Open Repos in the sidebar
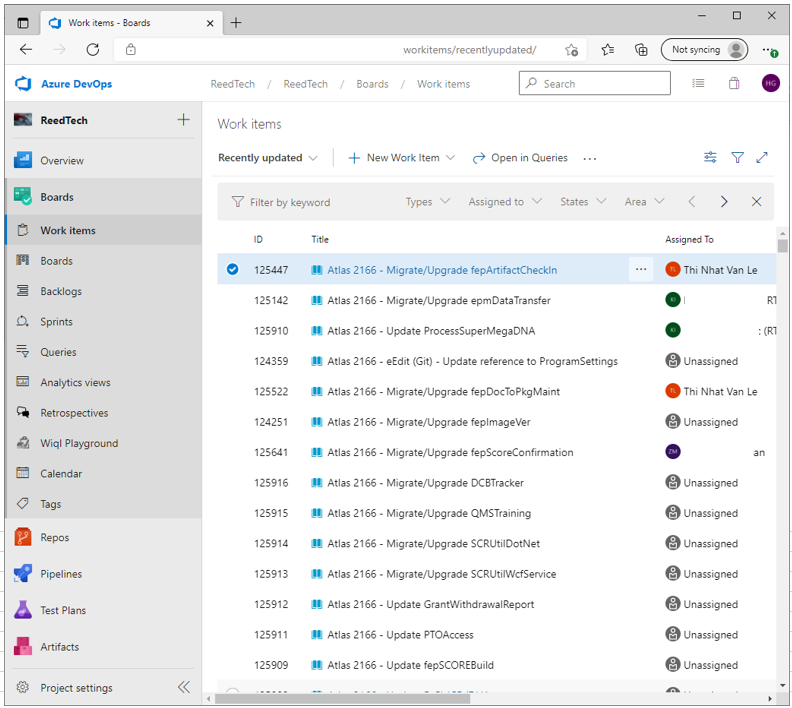 pos(55,537)
